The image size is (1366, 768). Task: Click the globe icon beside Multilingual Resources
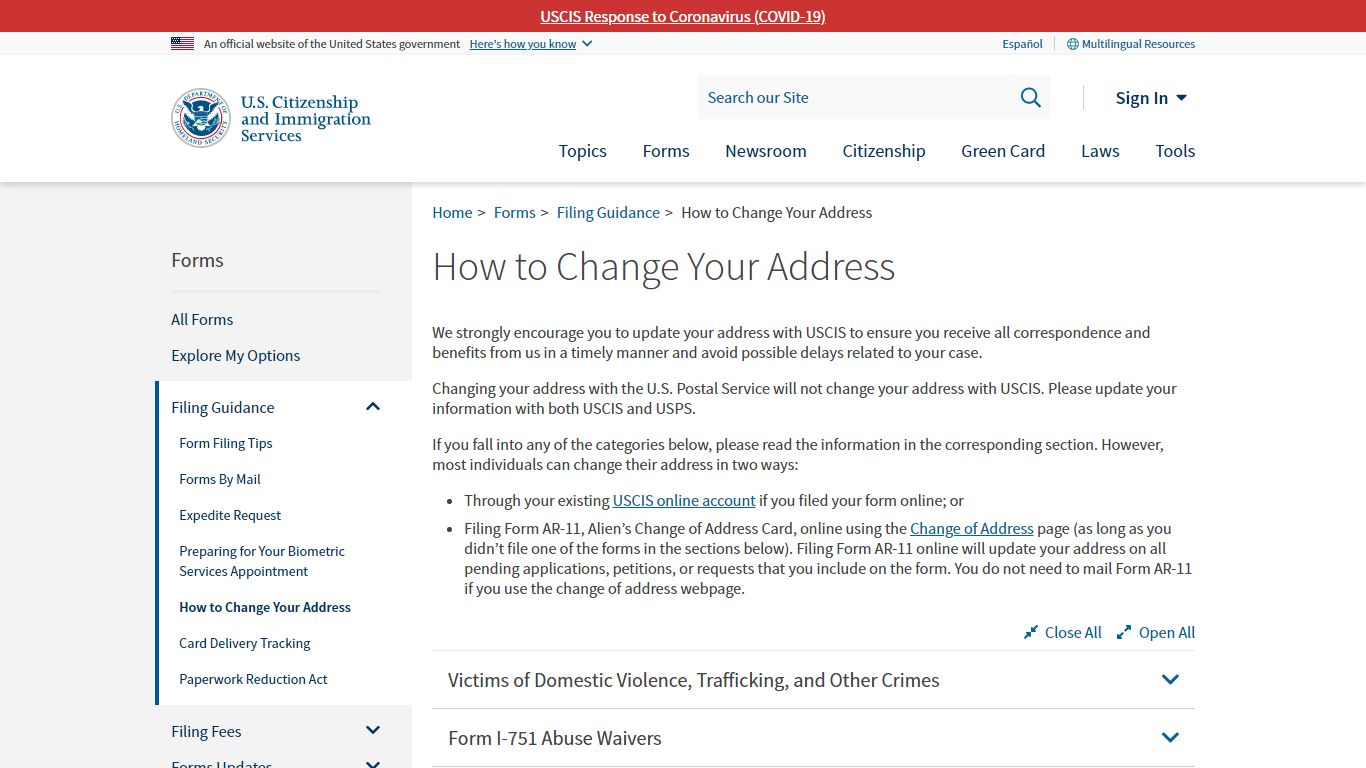pos(1073,44)
